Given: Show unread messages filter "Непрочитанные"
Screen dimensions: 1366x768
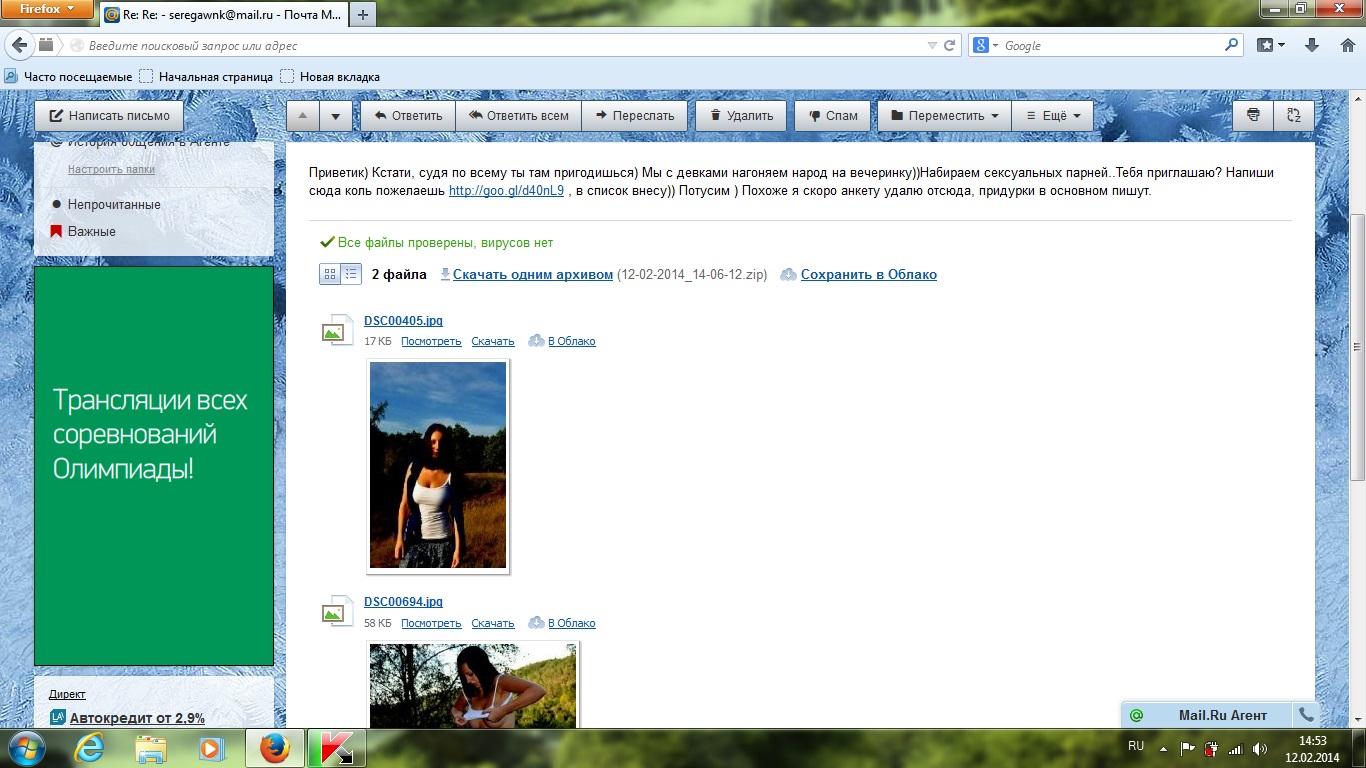Looking at the screenshot, I should click(x=114, y=204).
